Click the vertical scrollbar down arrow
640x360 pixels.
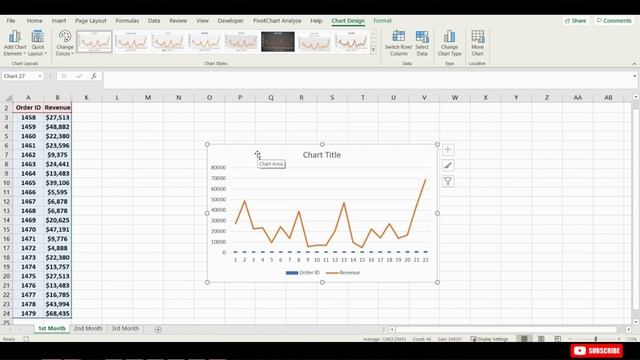pos(636,322)
